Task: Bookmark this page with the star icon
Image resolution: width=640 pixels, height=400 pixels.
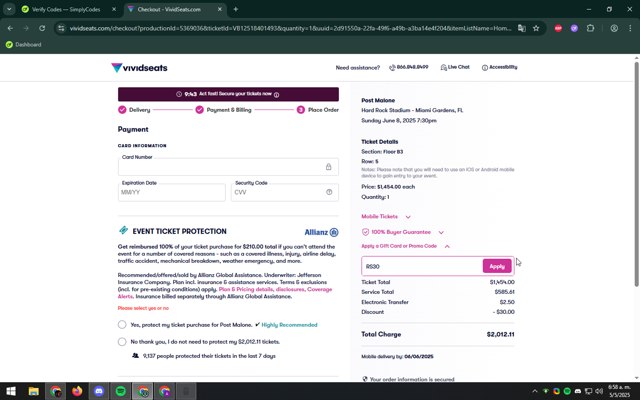Action: pyautogui.click(x=536, y=28)
